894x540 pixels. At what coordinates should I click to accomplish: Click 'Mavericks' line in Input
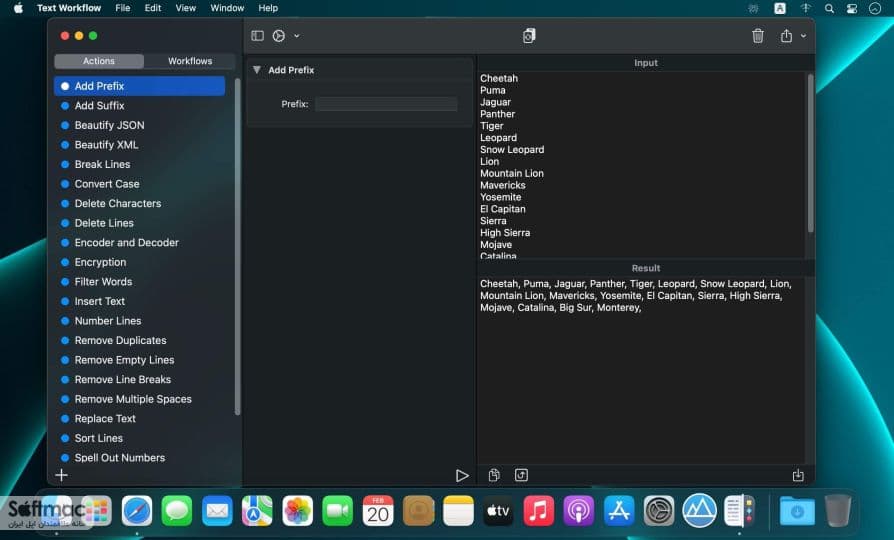(503, 185)
